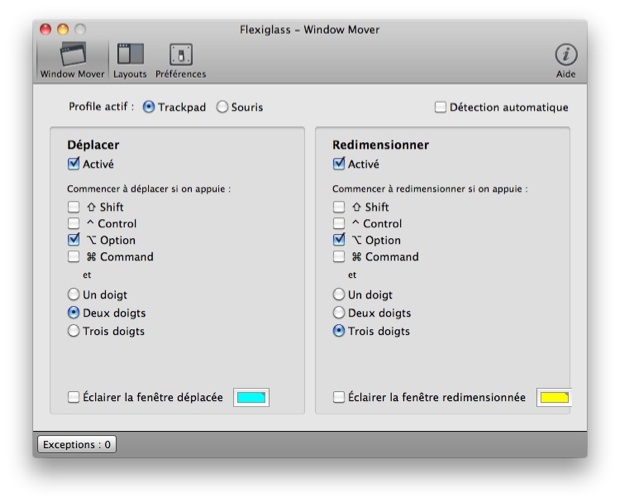Uncheck Activé under Redimensionner
The width and height of the screenshot is (620, 503).
pos(339,164)
